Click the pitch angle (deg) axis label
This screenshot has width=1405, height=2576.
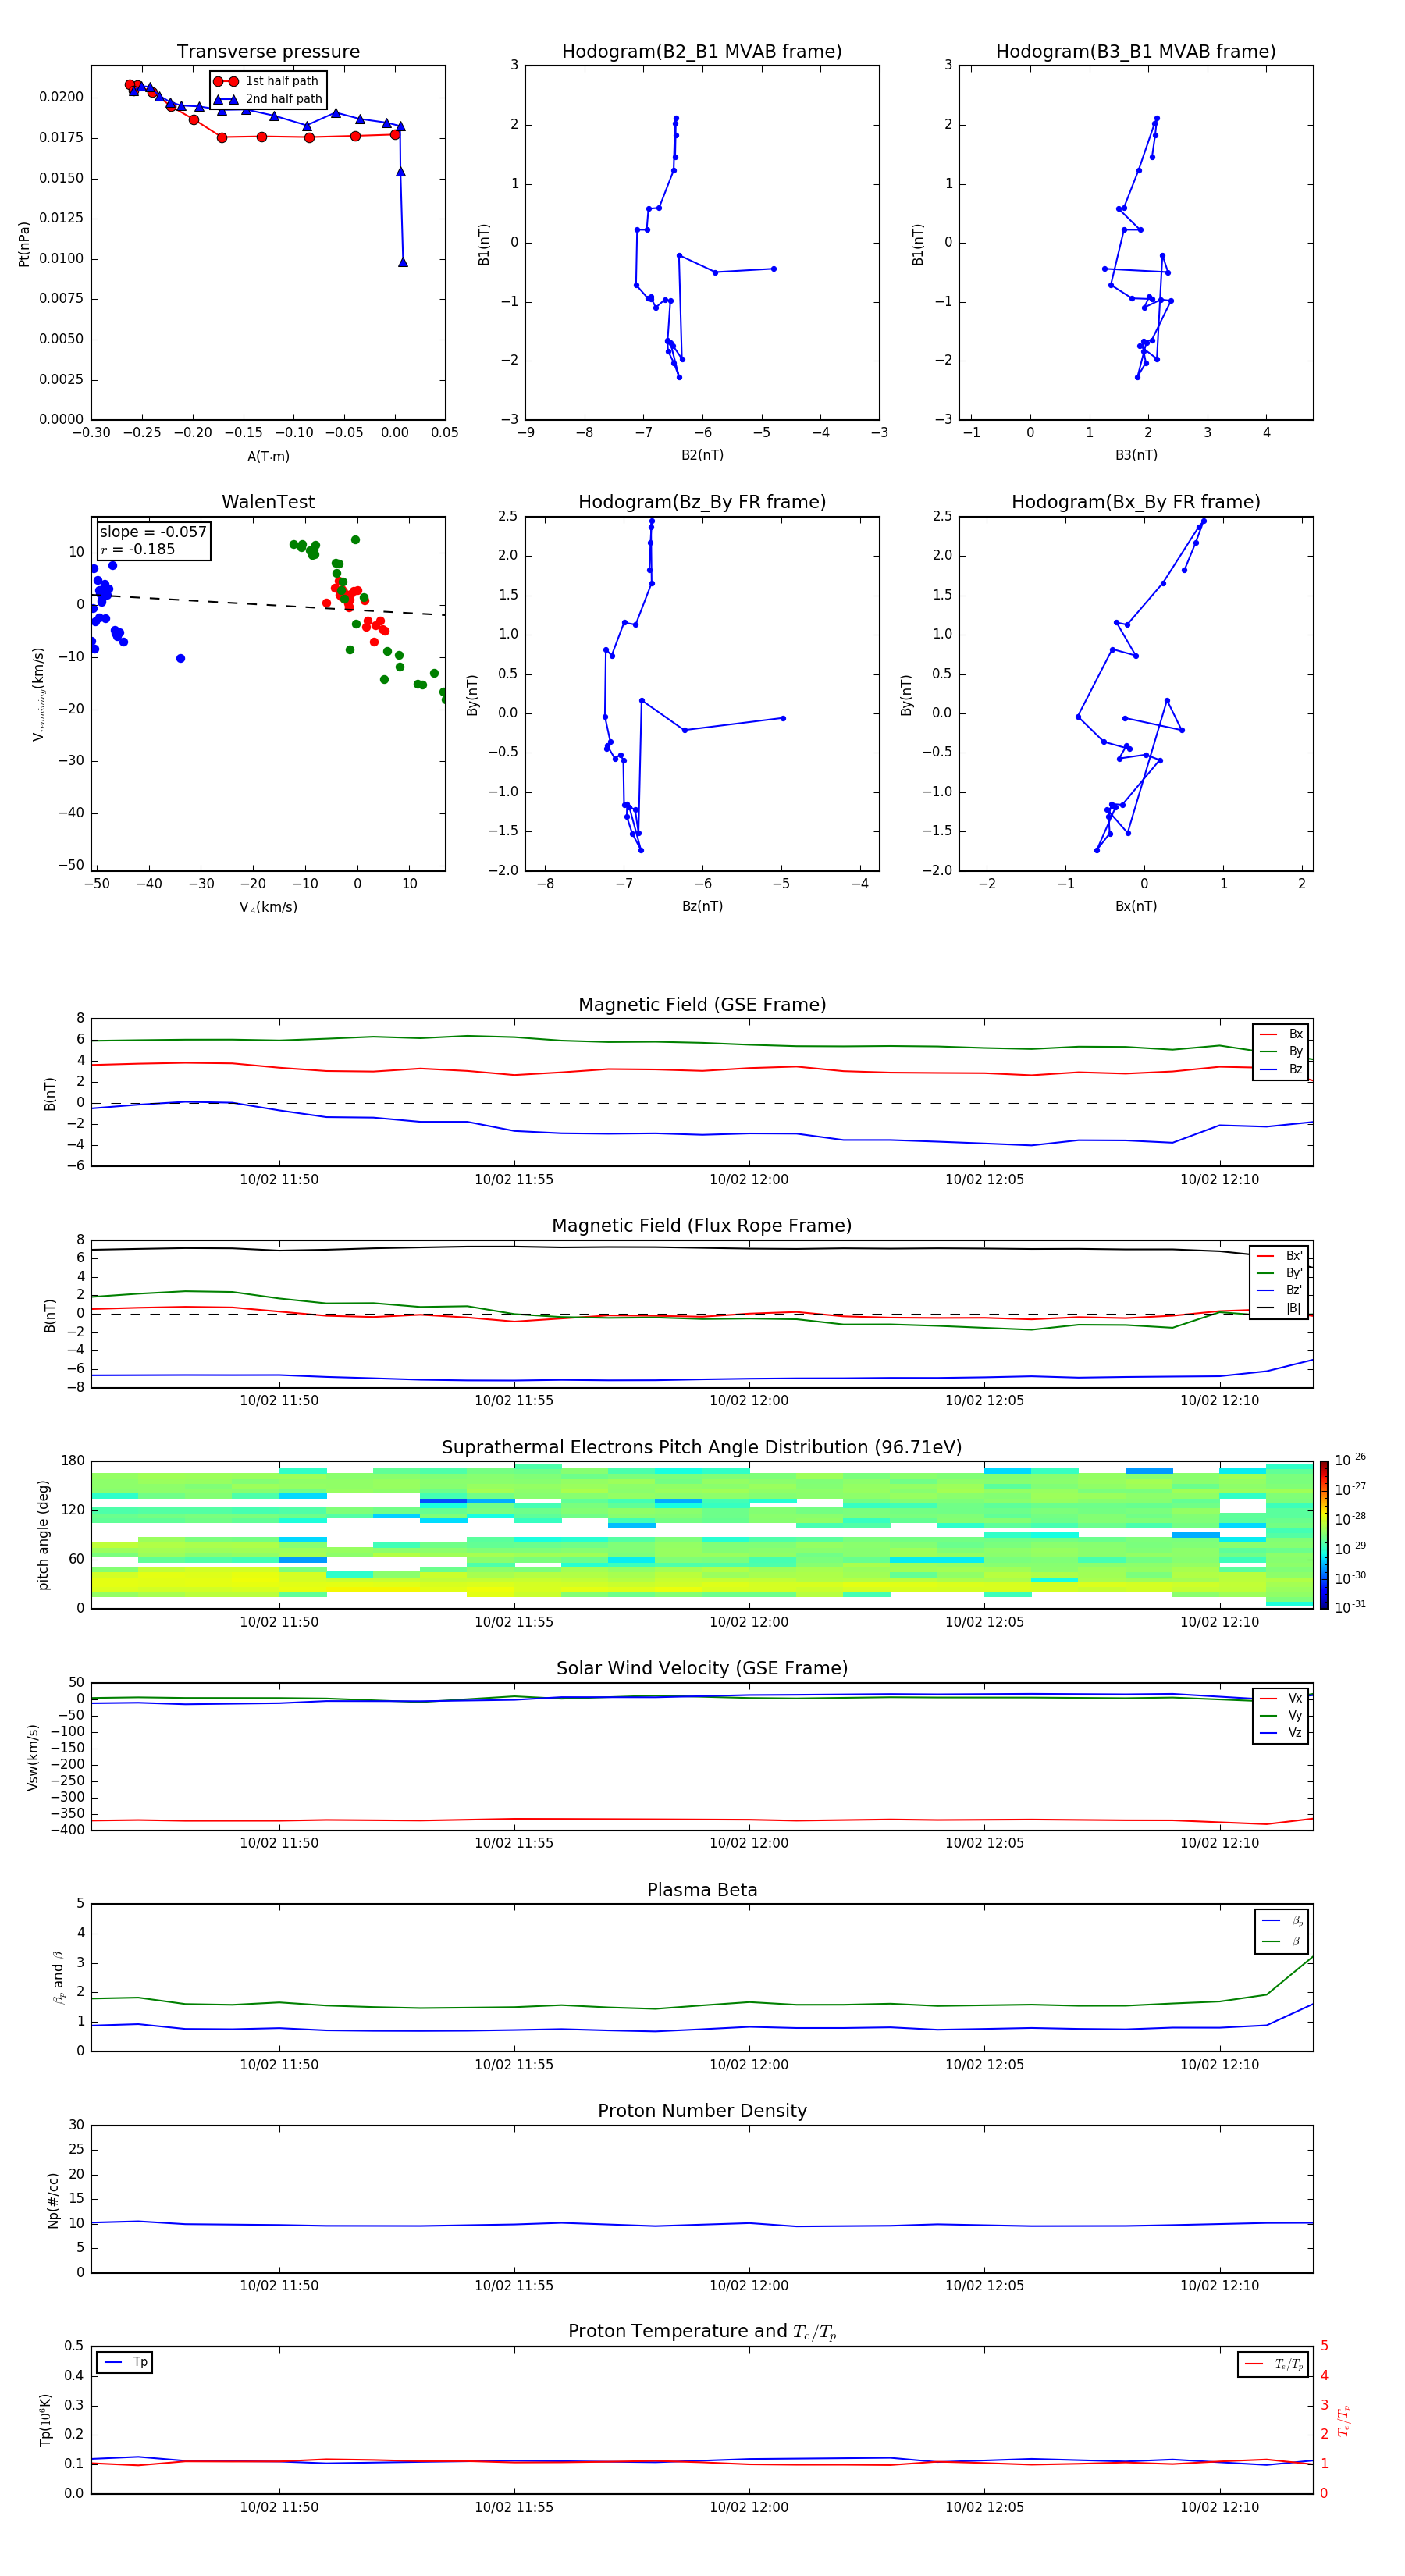pos(43,1535)
